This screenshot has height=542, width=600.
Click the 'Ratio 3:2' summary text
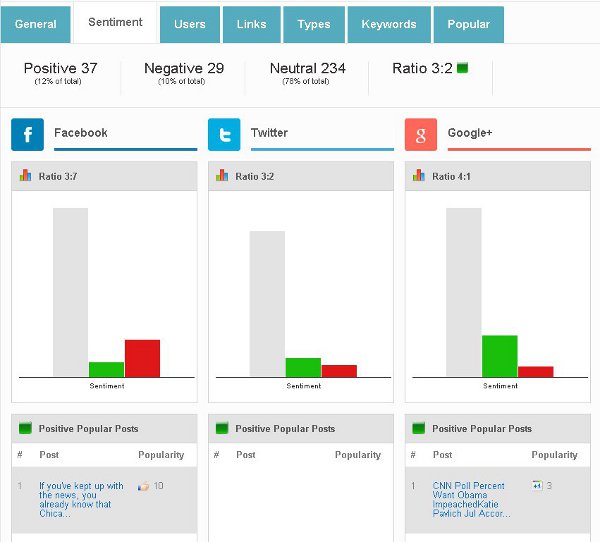422,68
